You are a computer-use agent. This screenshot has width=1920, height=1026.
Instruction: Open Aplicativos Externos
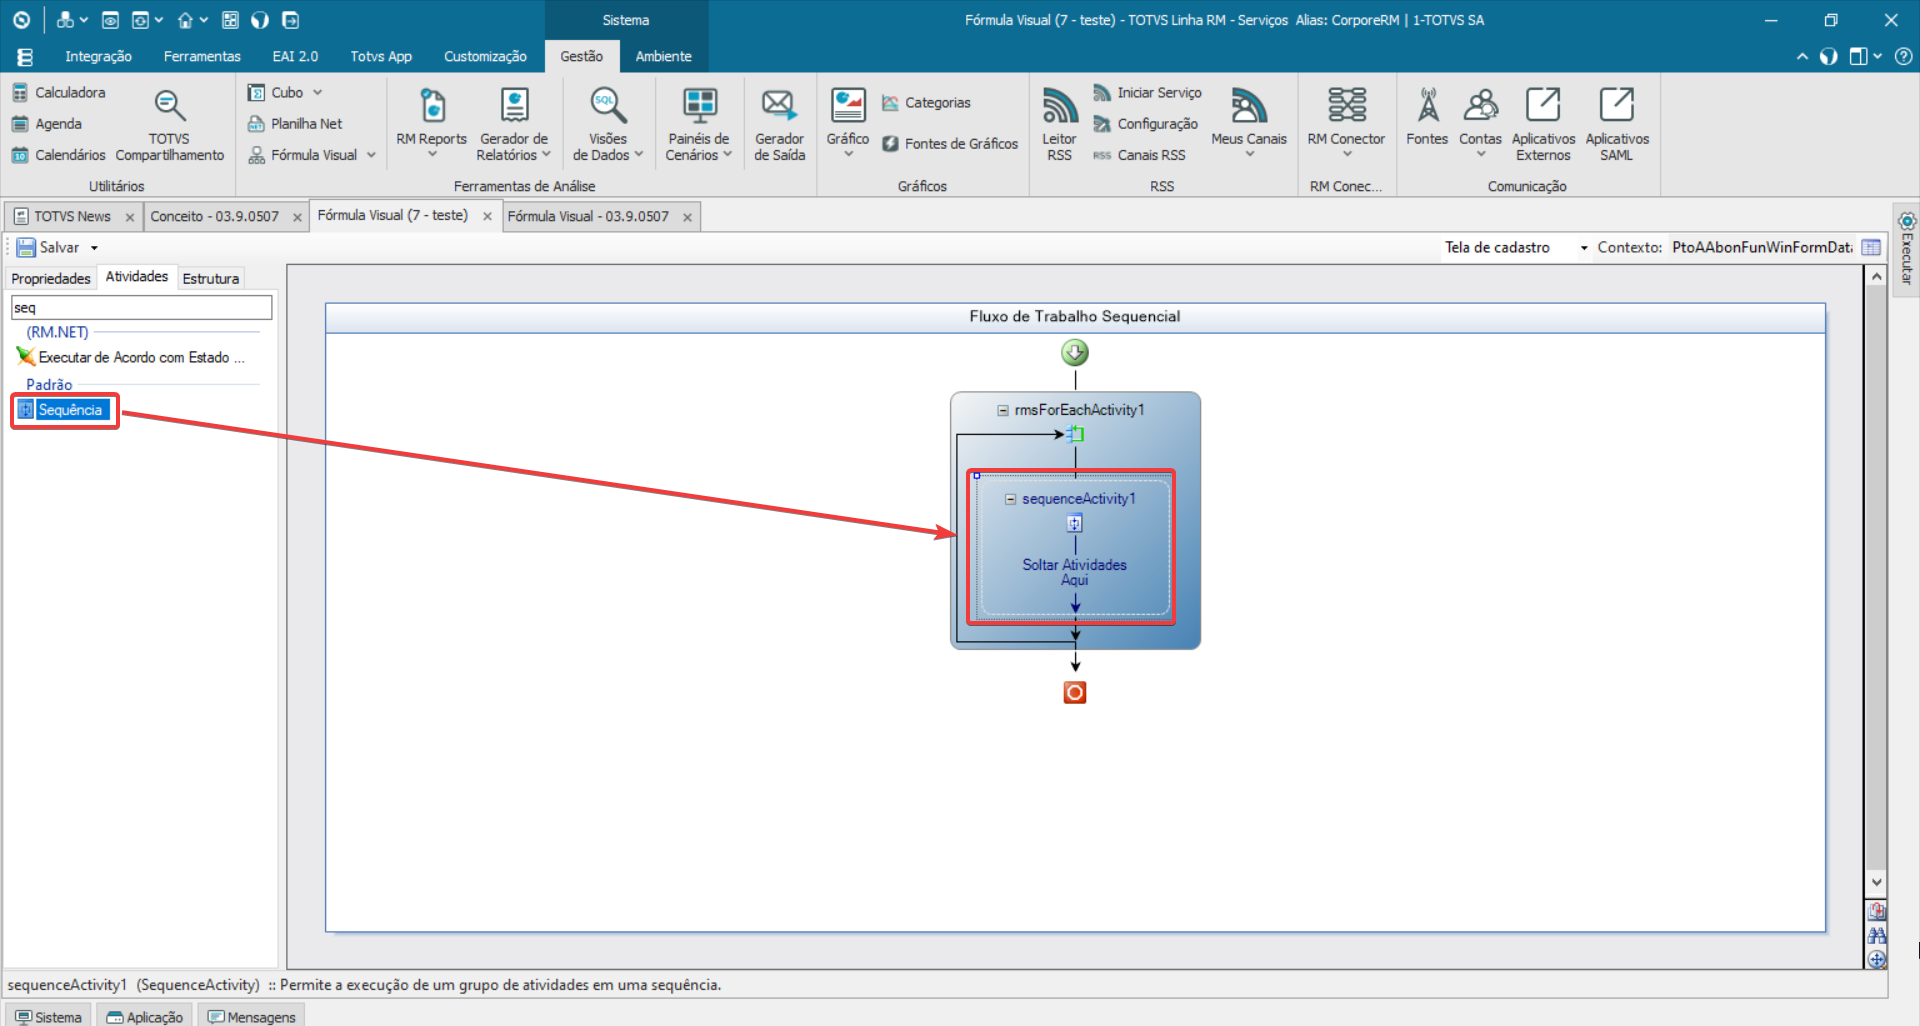tap(1543, 125)
